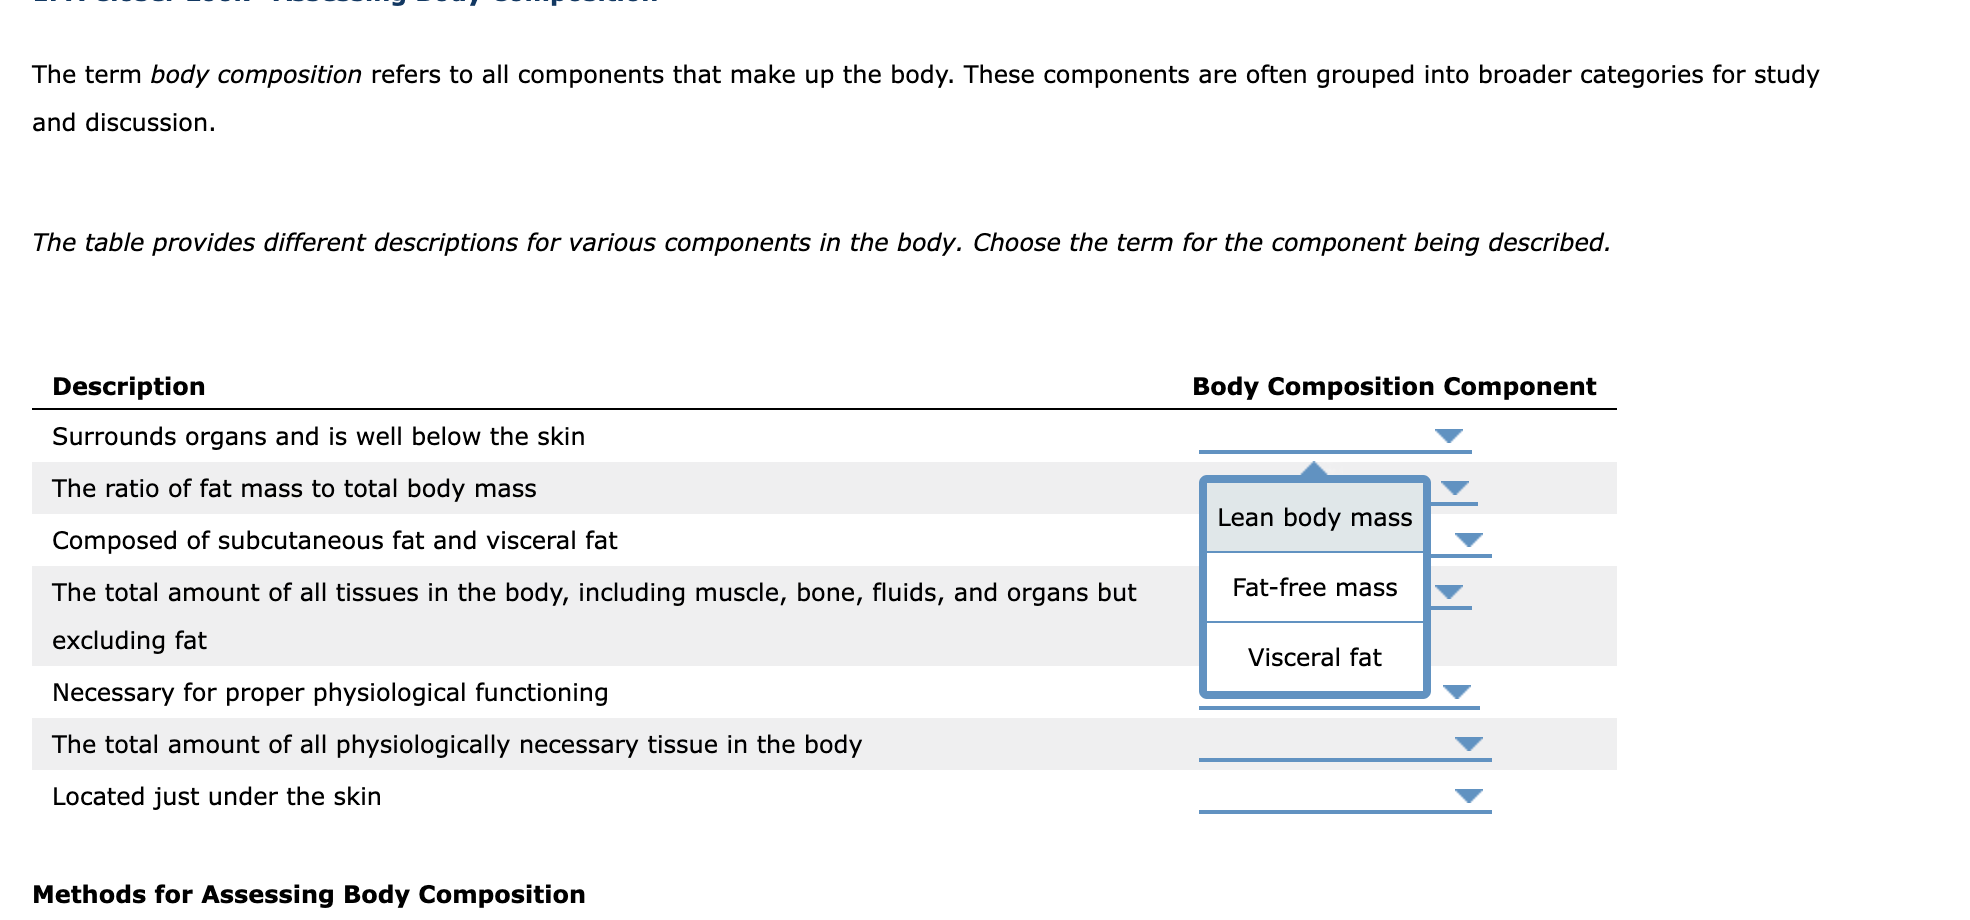Click the blue triangle on the last row selector
The width and height of the screenshot is (1970, 920).
(x=1468, y=795)
